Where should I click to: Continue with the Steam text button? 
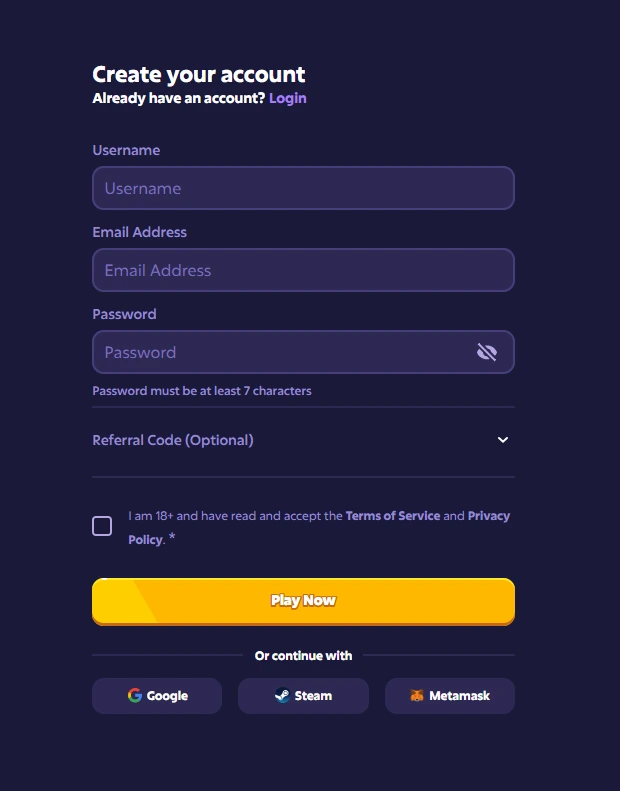coord(313,696)
